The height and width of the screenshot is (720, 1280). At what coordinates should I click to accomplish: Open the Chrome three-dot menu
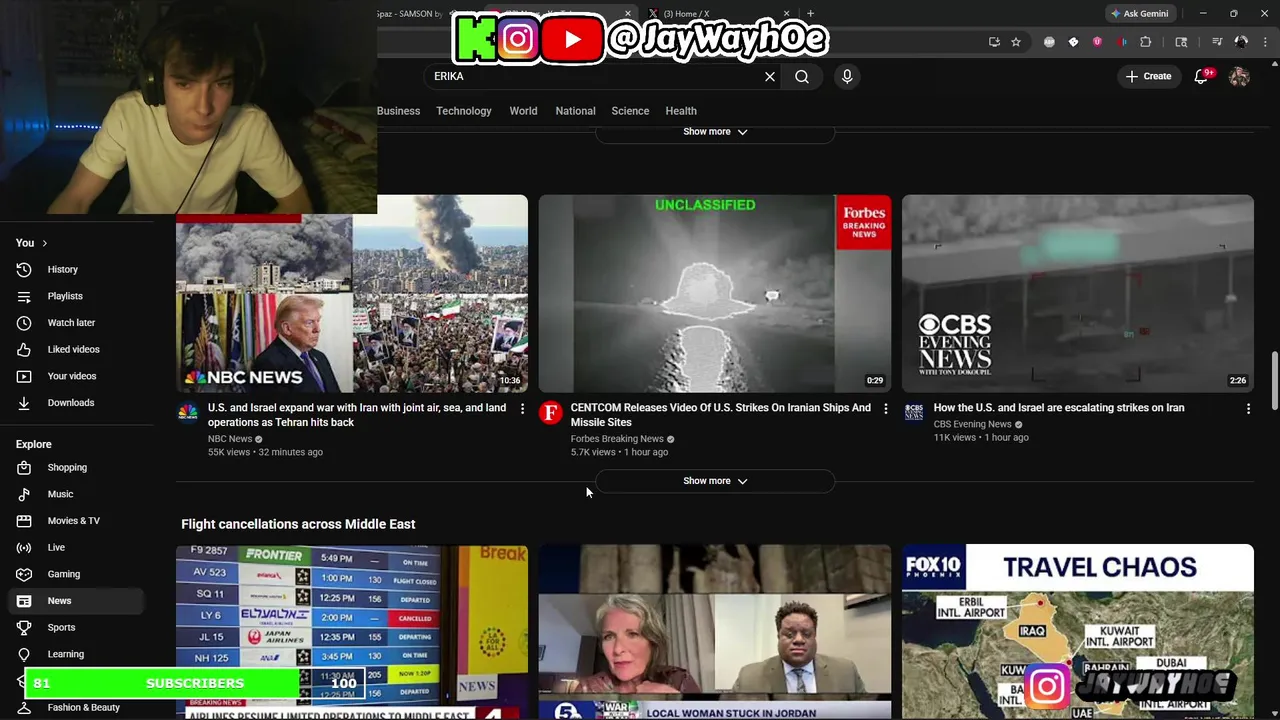tap(1265, 42)
